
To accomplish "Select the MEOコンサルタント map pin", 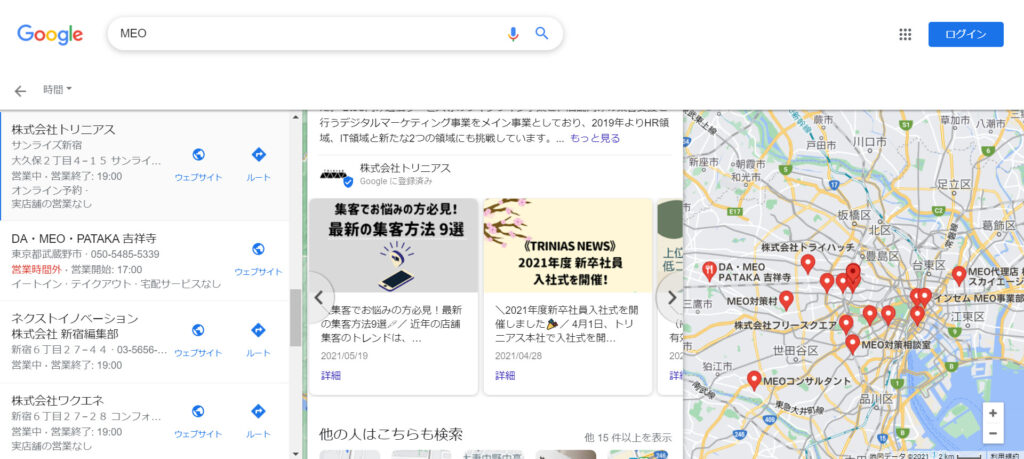I will coord(754,381).
